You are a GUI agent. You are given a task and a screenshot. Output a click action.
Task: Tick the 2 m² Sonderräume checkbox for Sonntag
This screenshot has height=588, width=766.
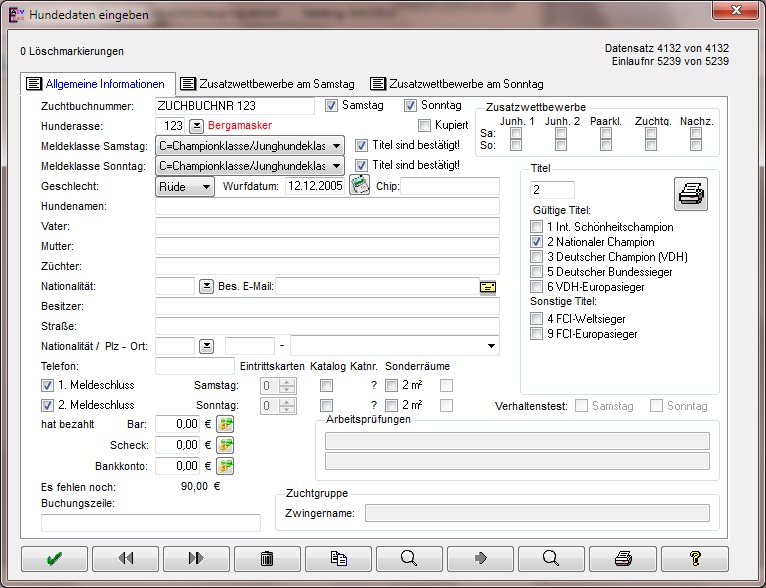(x=391, y=405)
